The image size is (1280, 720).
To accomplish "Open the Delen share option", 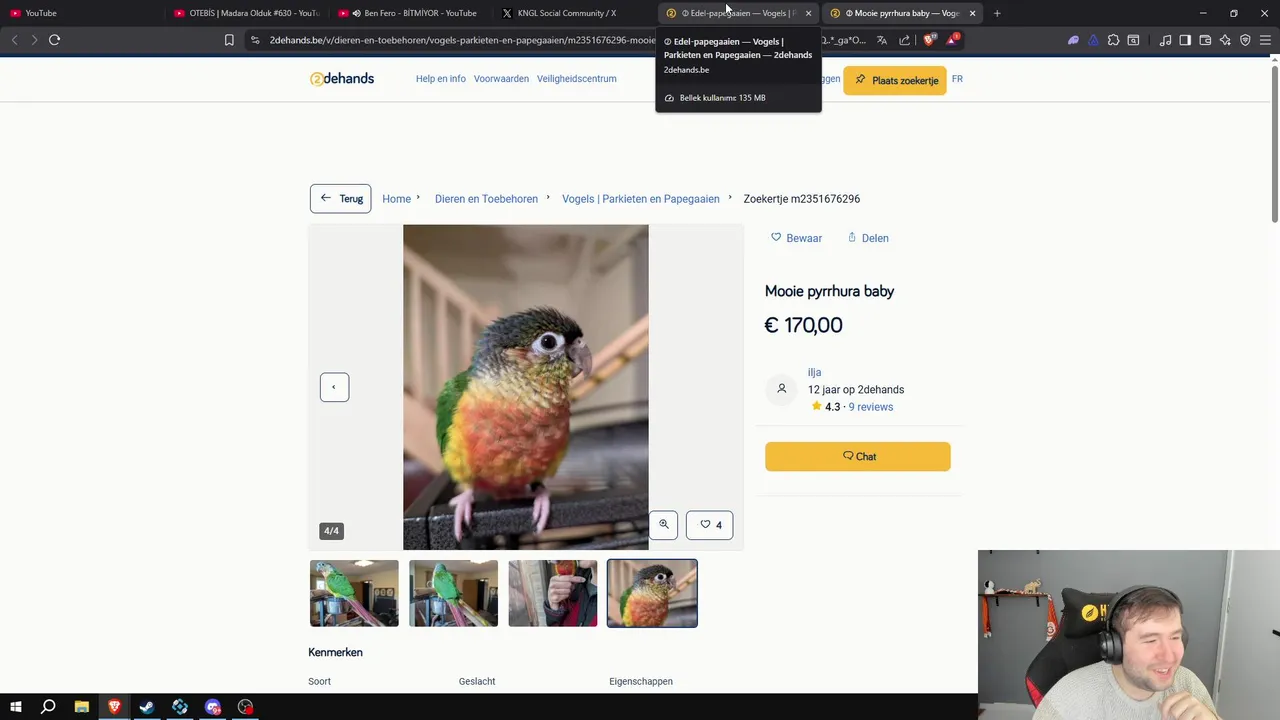I will [x=868, y=238].
